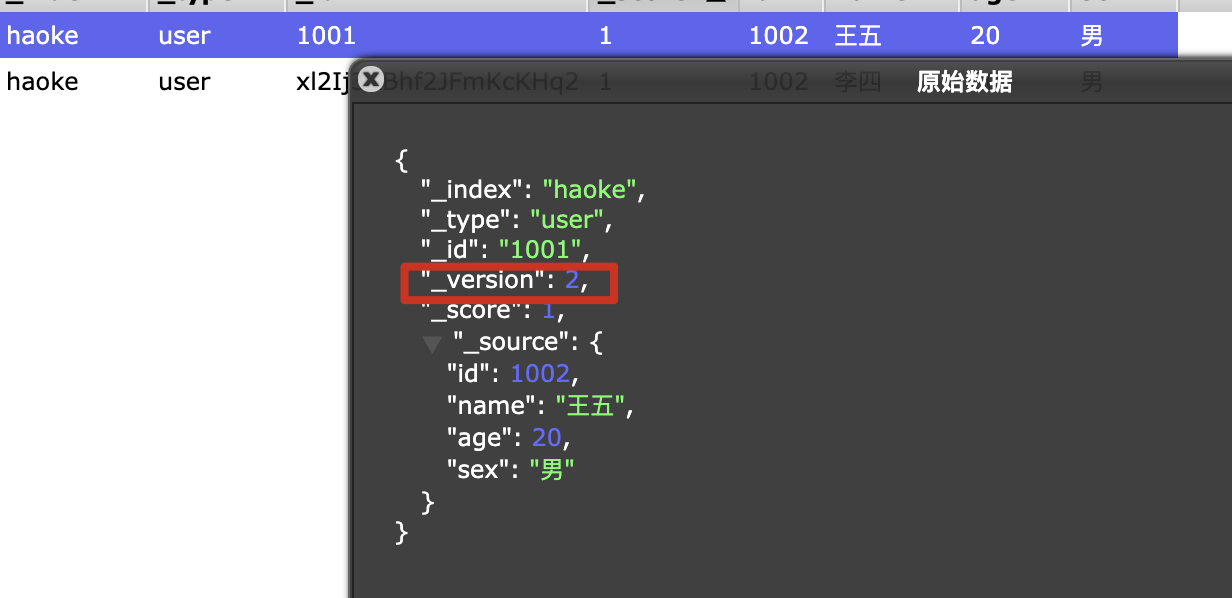Click the 原始数据 dialog title
Image resolution: width=1232 pixels, height=598 pixels.
point(965,82)
